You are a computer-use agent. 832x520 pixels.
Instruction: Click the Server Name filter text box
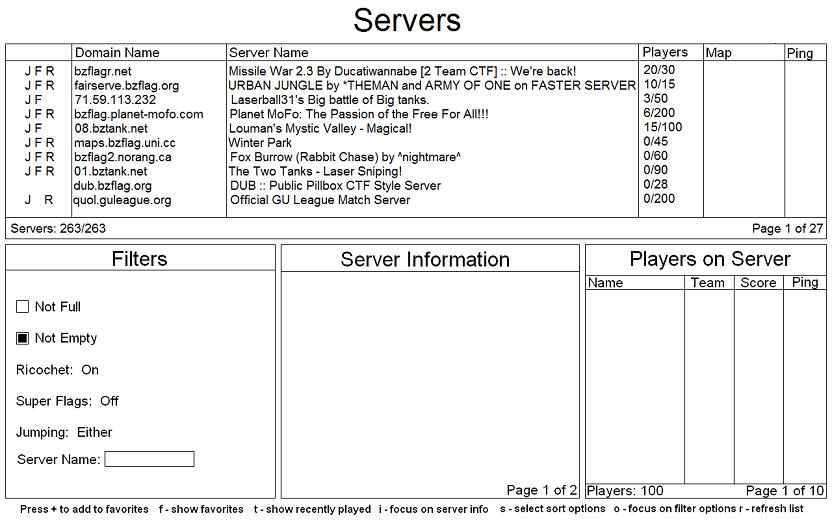tap(149, 460)
